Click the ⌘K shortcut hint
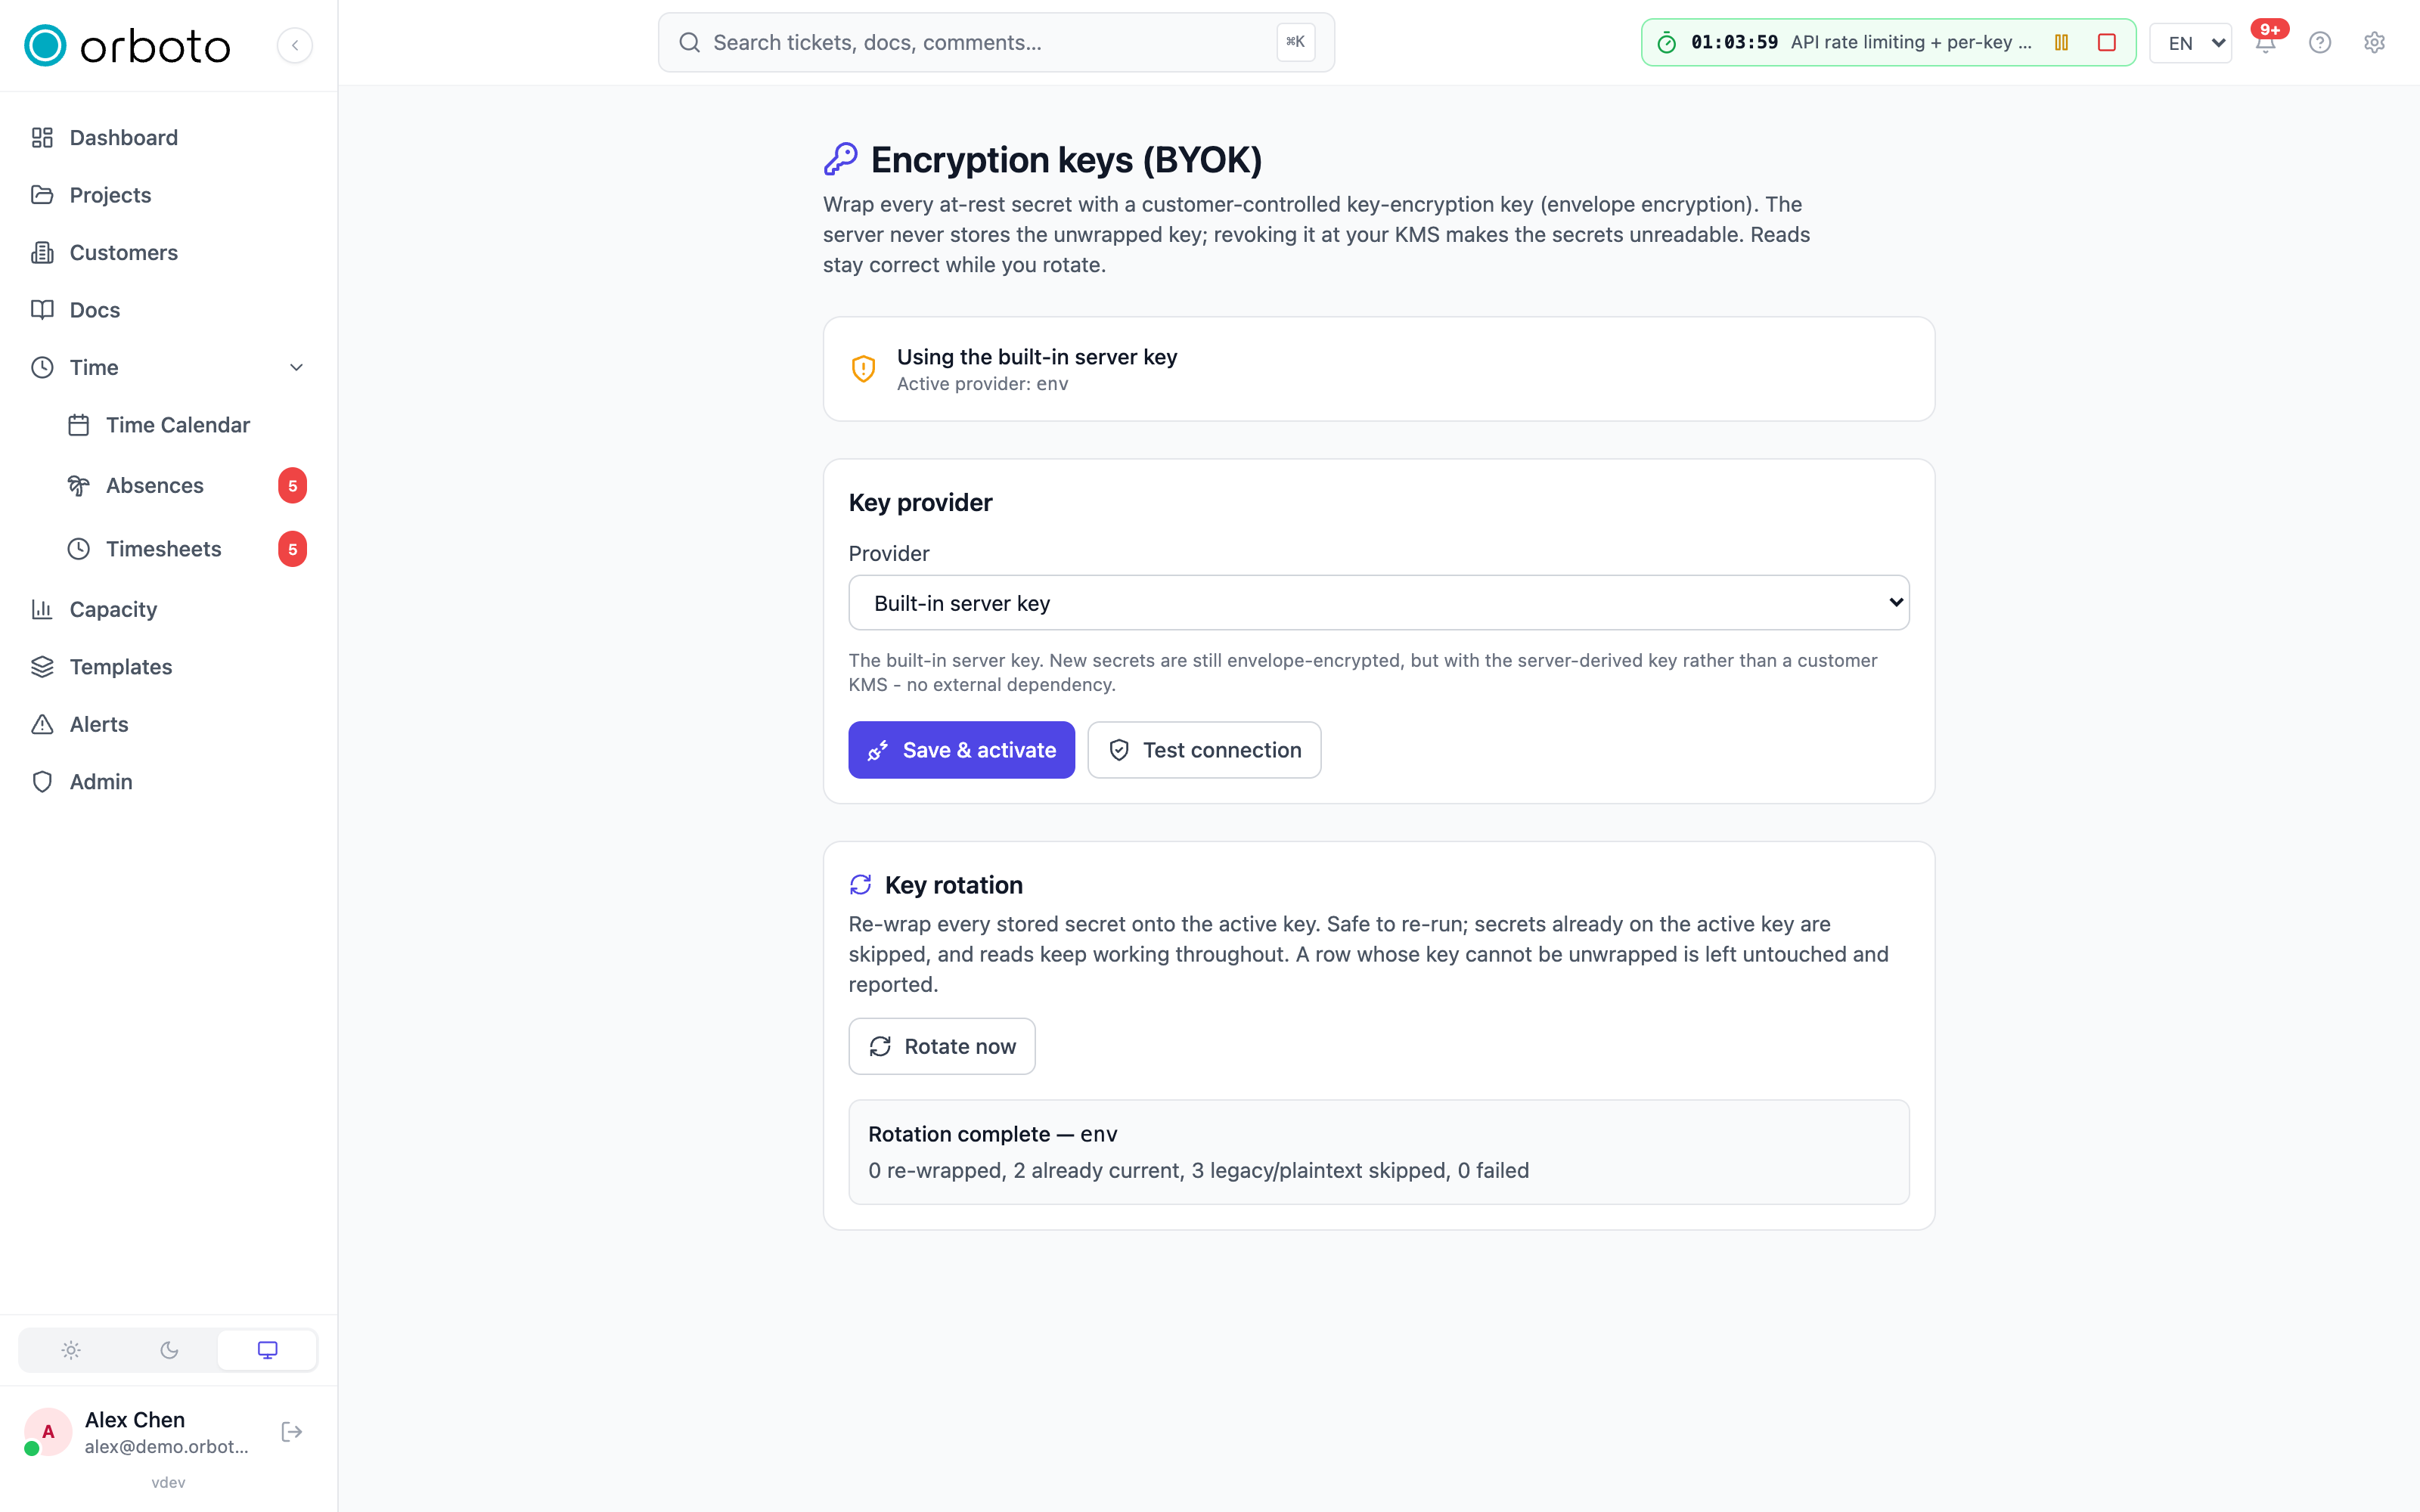Image resolution: width=2420 pixels, height=1512 pixels. pyautogui.click(x=1295, y=43)
